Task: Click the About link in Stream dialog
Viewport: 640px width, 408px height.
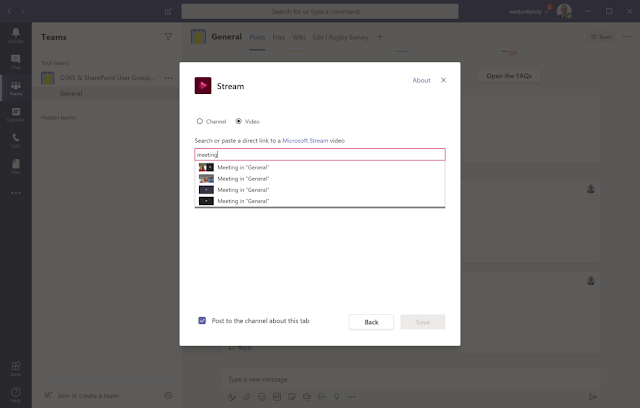Action: click(x=421, y=80)
